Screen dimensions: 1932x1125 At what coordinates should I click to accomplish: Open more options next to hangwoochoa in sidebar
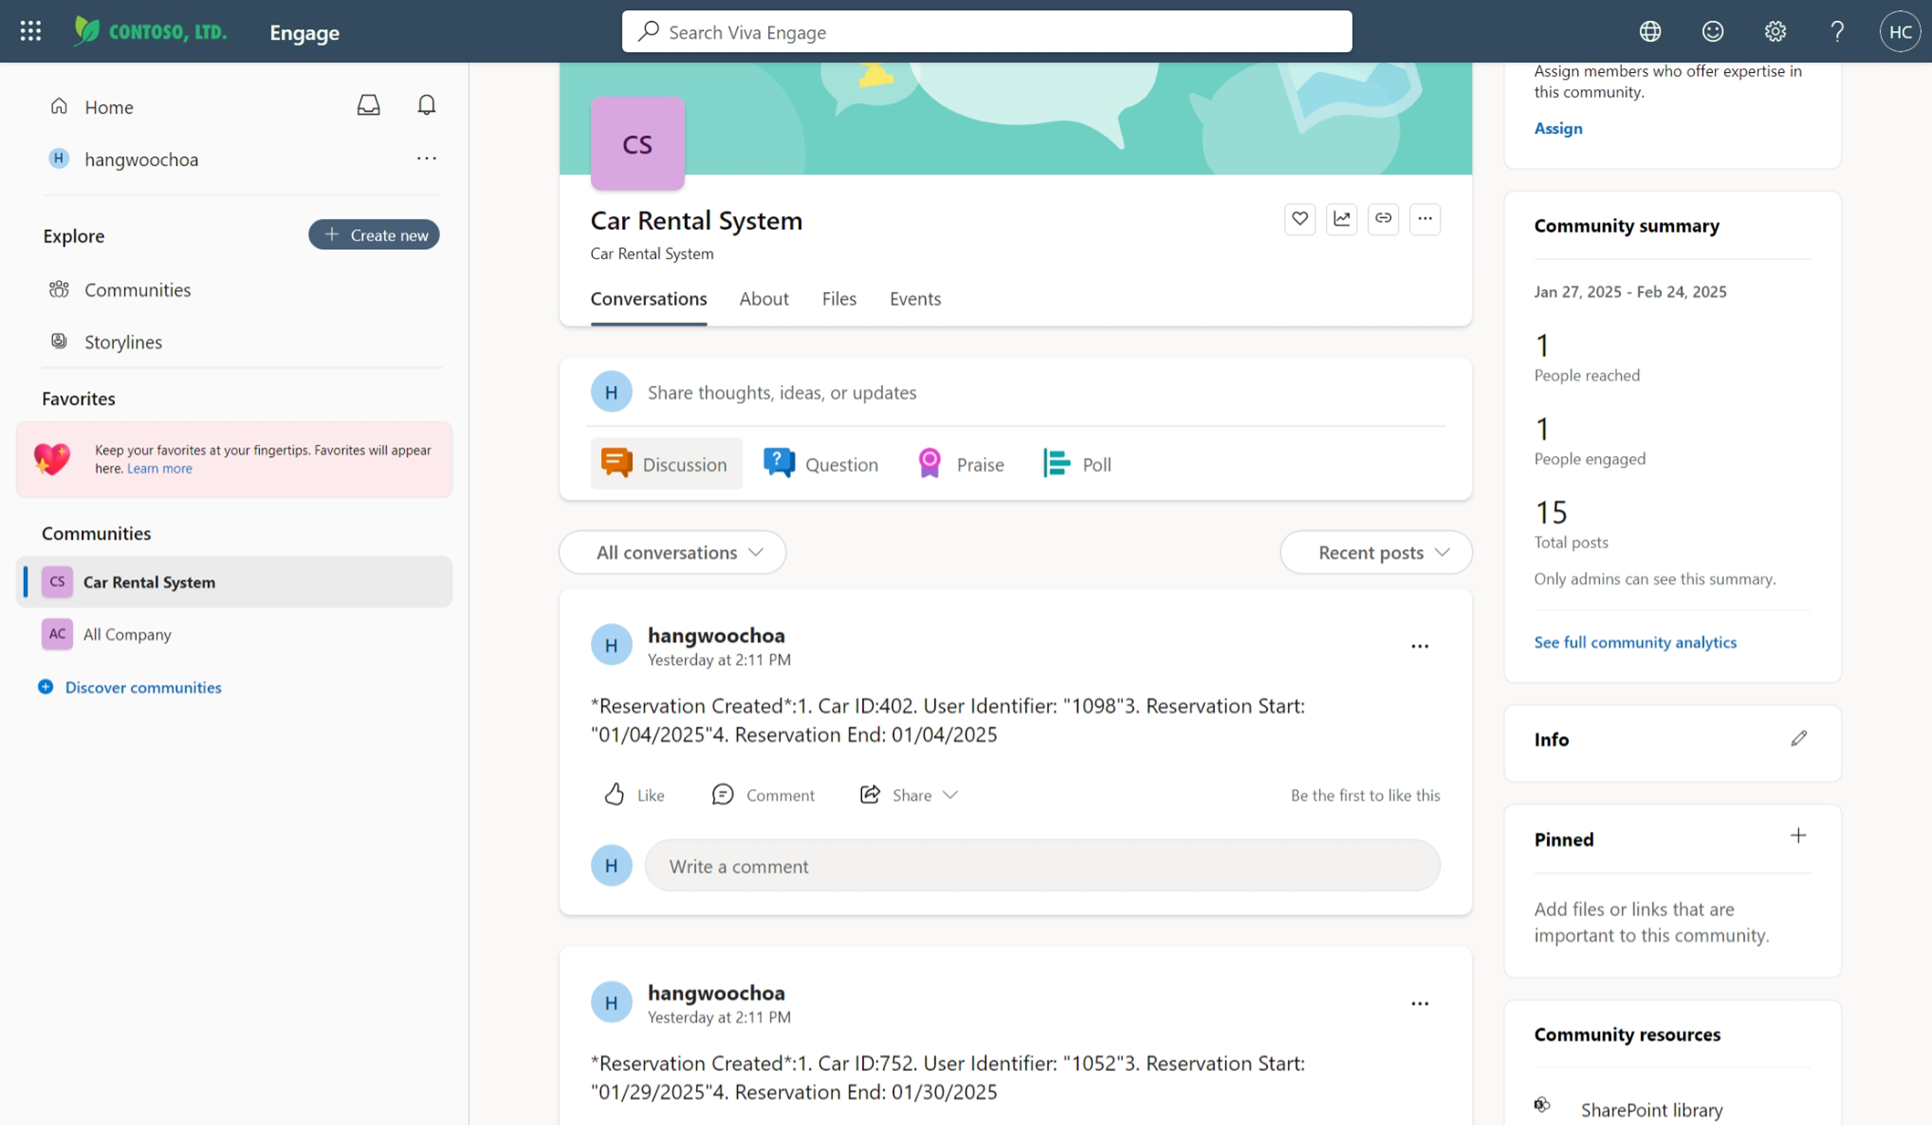[x=426, y=158]
